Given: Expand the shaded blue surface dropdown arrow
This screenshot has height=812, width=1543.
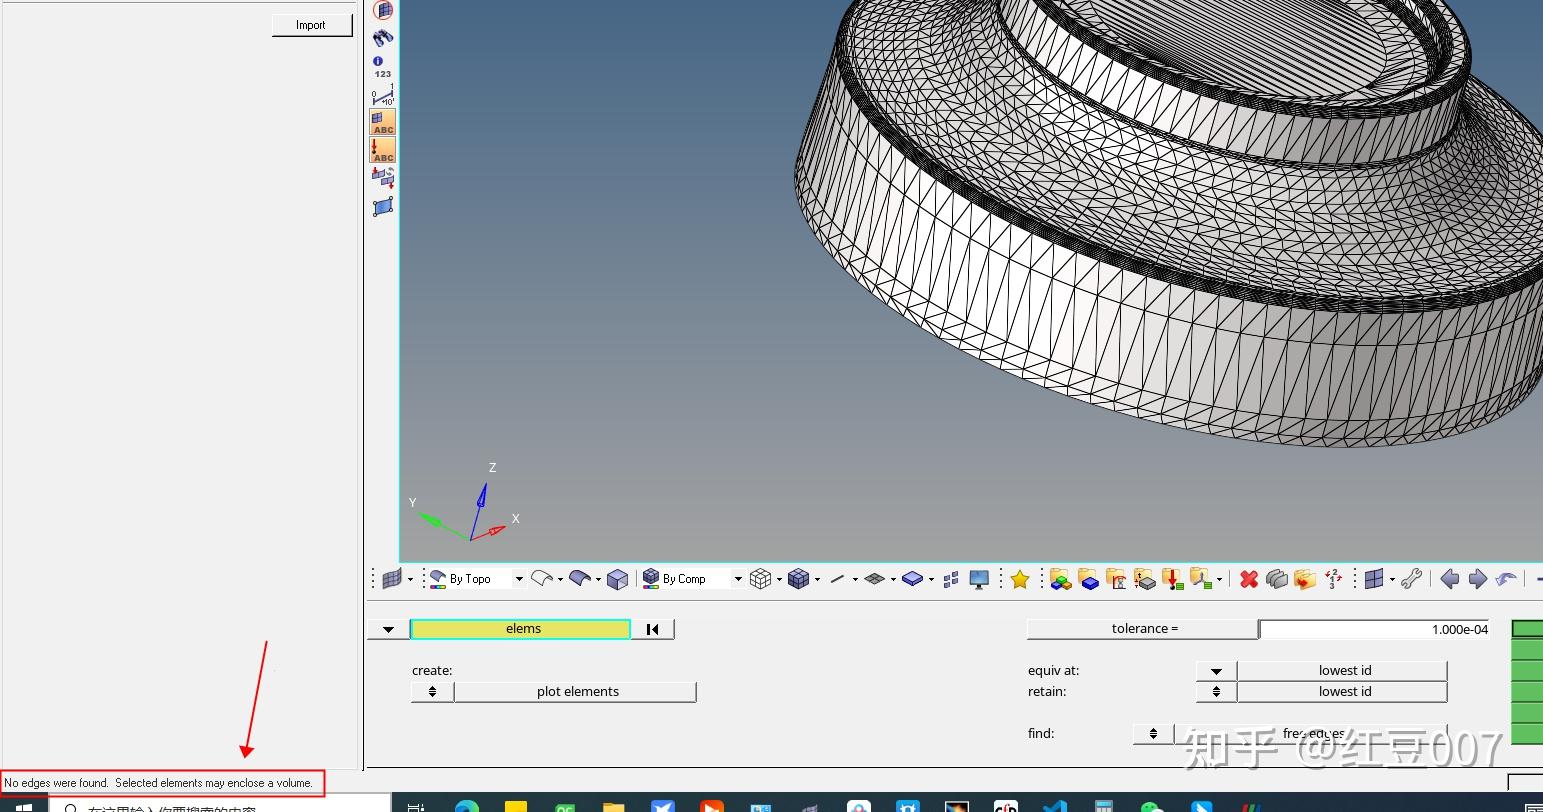Looking at the screenshot, I should (598, 579).
